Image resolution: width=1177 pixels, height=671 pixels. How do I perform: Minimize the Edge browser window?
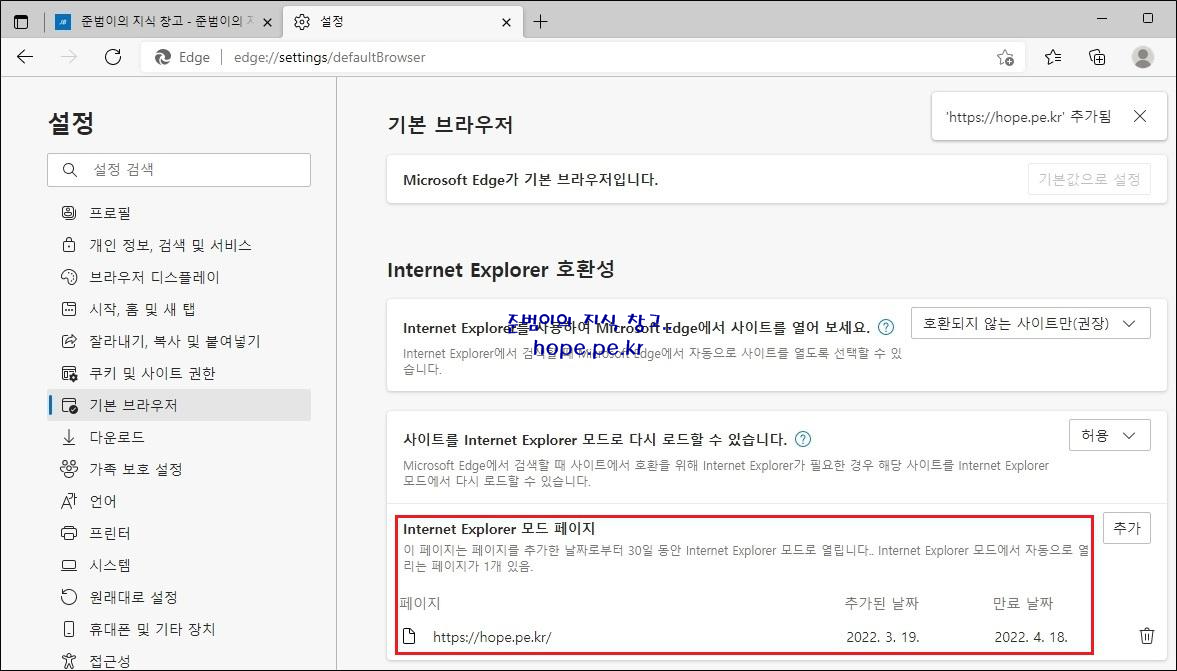(x=1102, y=18)
